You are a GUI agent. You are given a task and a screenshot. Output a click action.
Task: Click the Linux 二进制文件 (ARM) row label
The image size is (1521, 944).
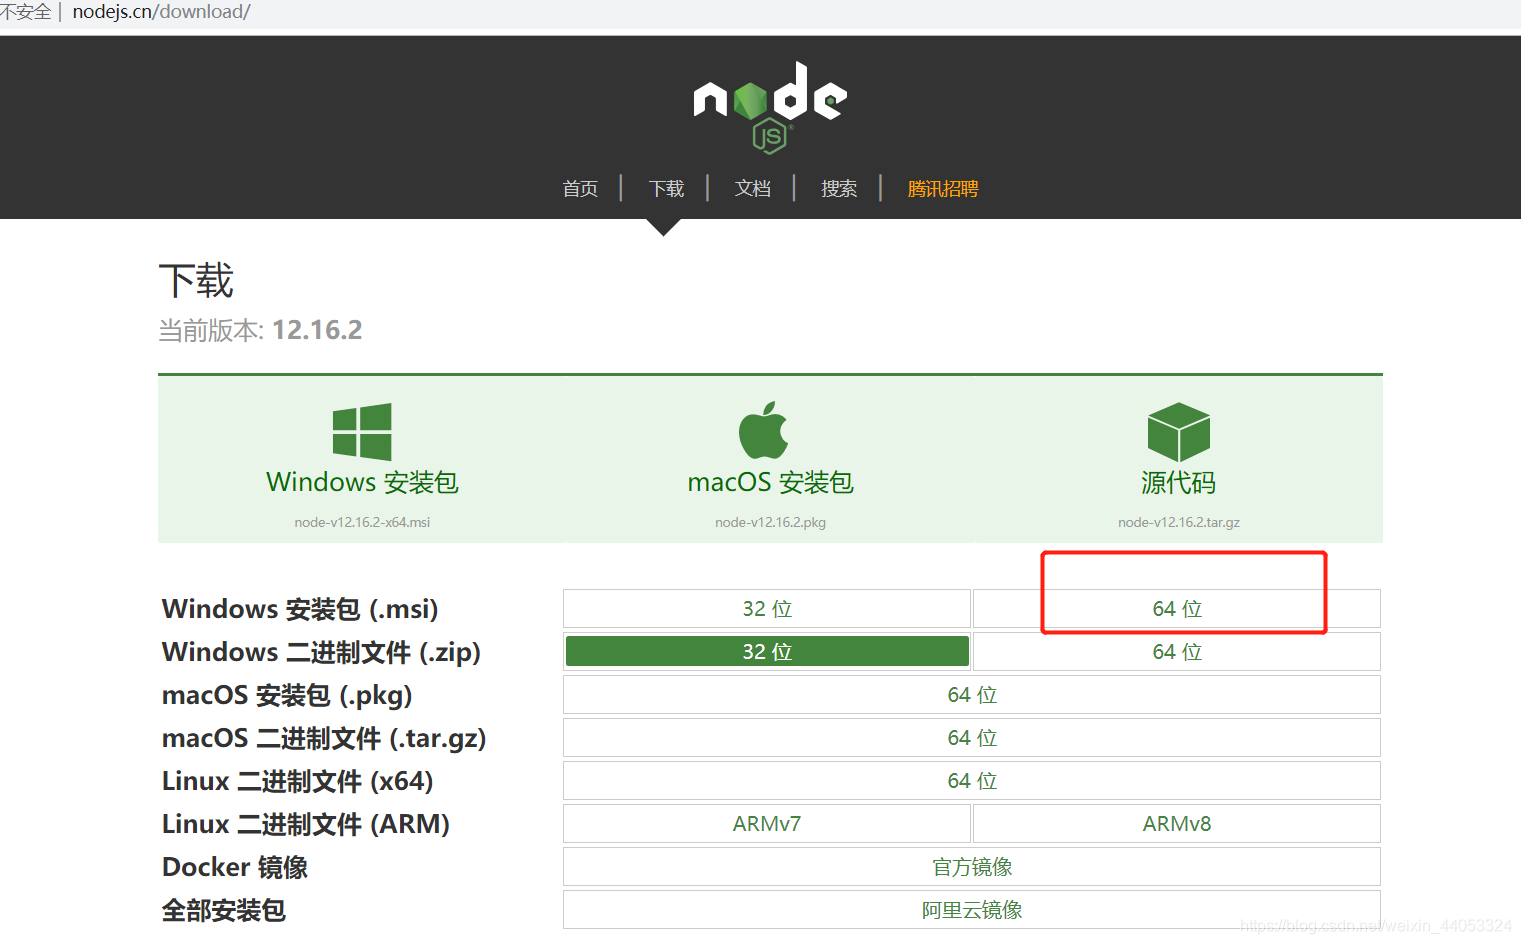coord(306,824)
